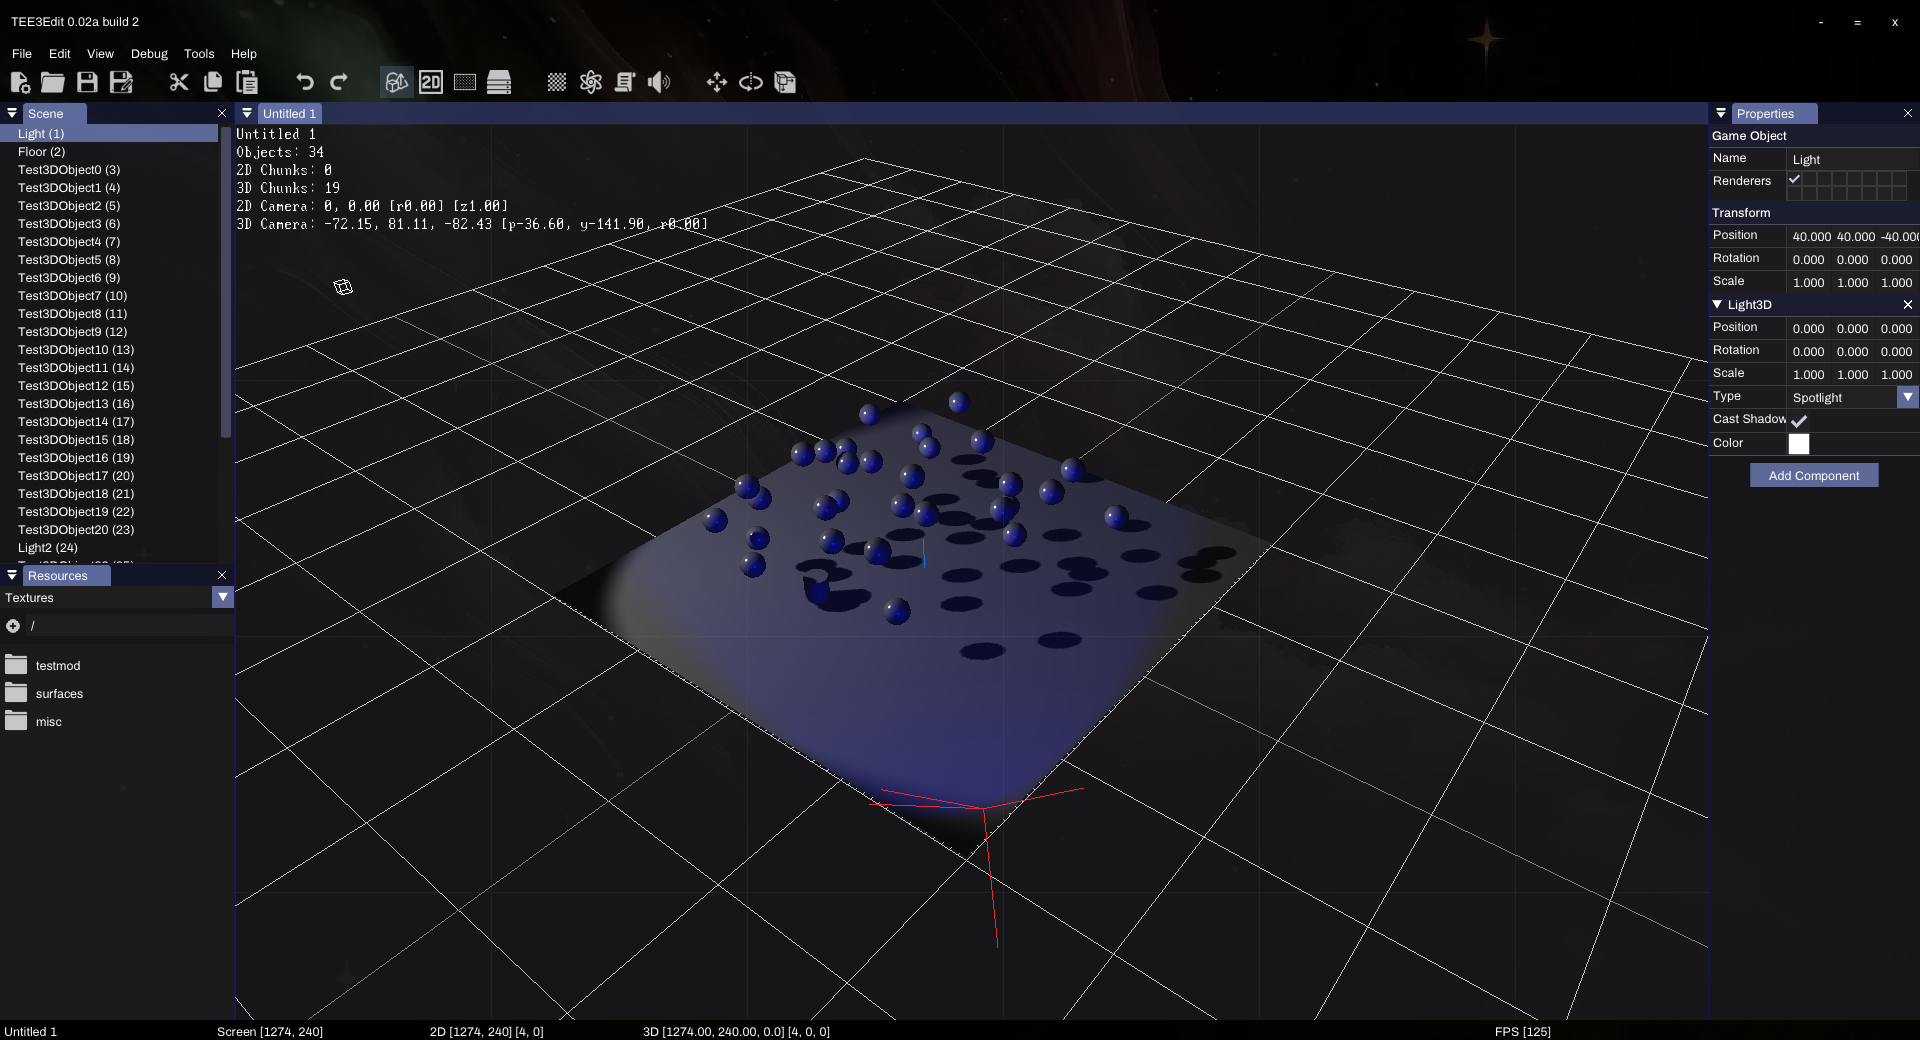1920x1040 pixels.
Task: Click the script log toolbar icon
Action: [625, 83]
